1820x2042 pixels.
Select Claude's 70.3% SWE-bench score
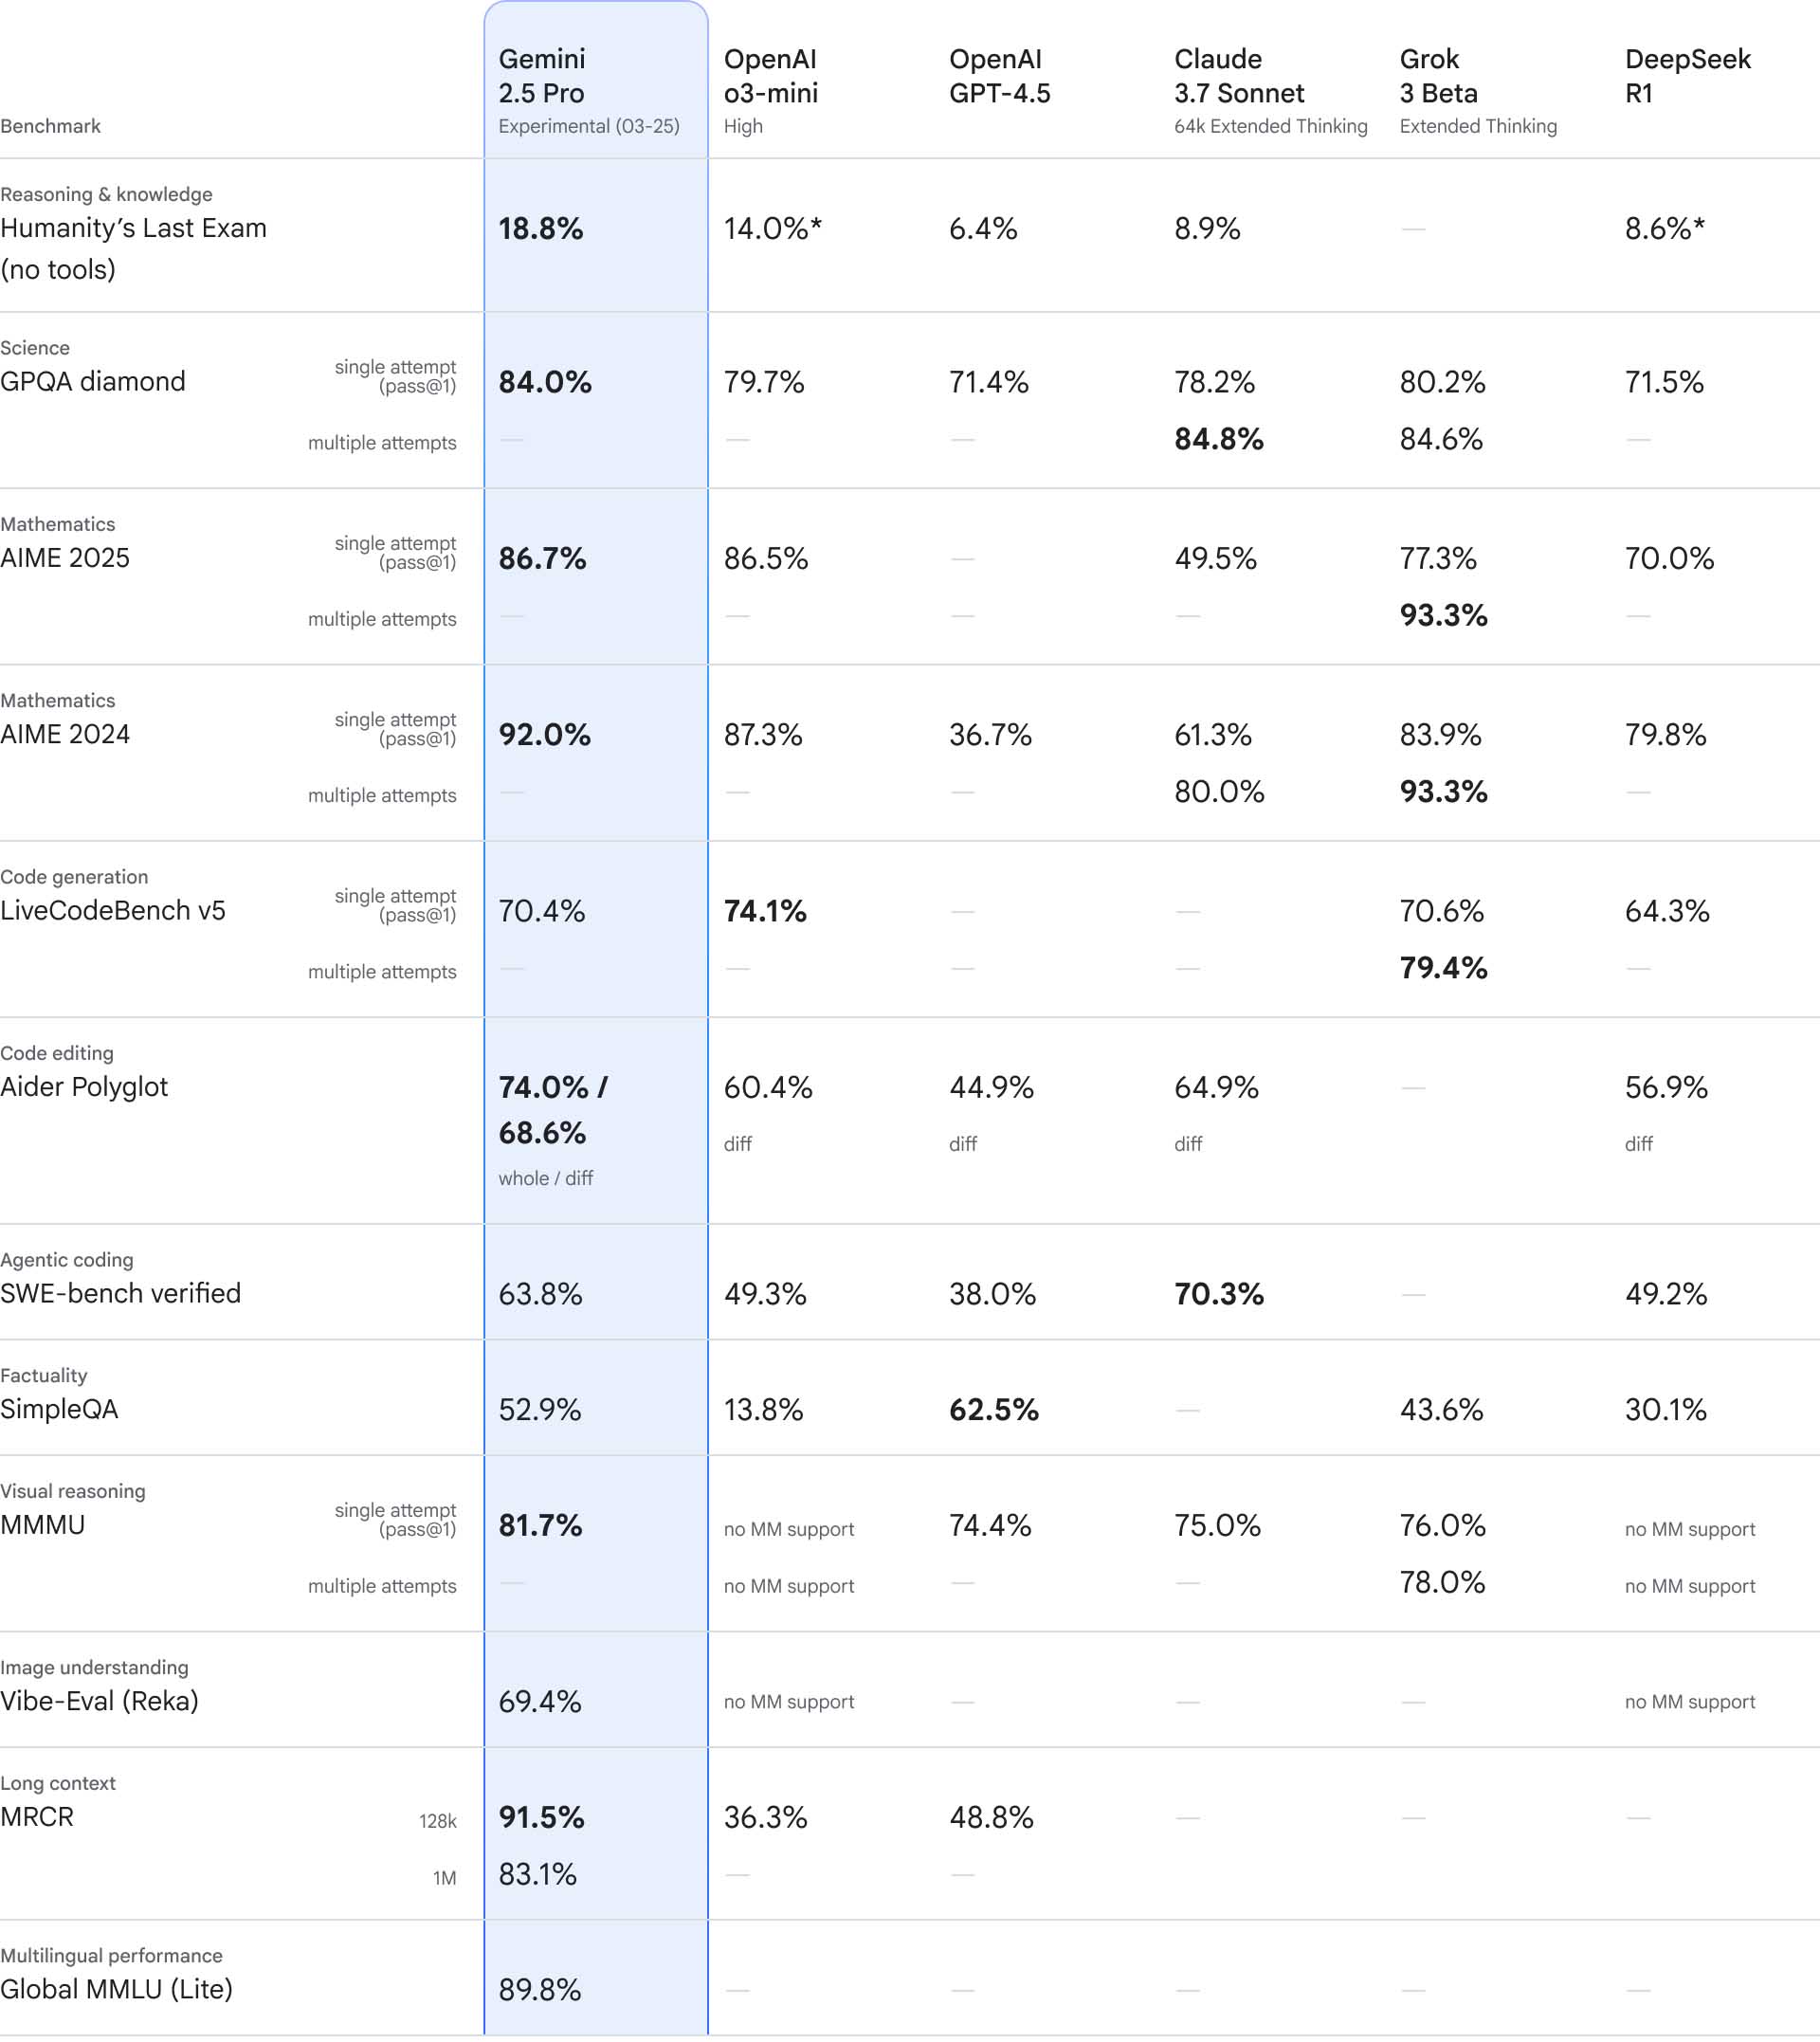[x=1218, y=1294]
